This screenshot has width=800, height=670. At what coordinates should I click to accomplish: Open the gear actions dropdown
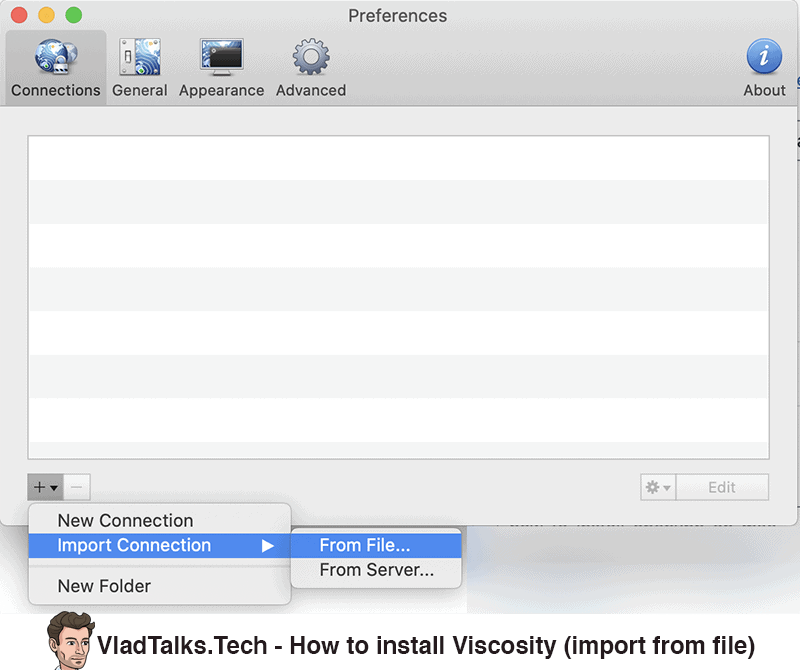tap(658, 487)
